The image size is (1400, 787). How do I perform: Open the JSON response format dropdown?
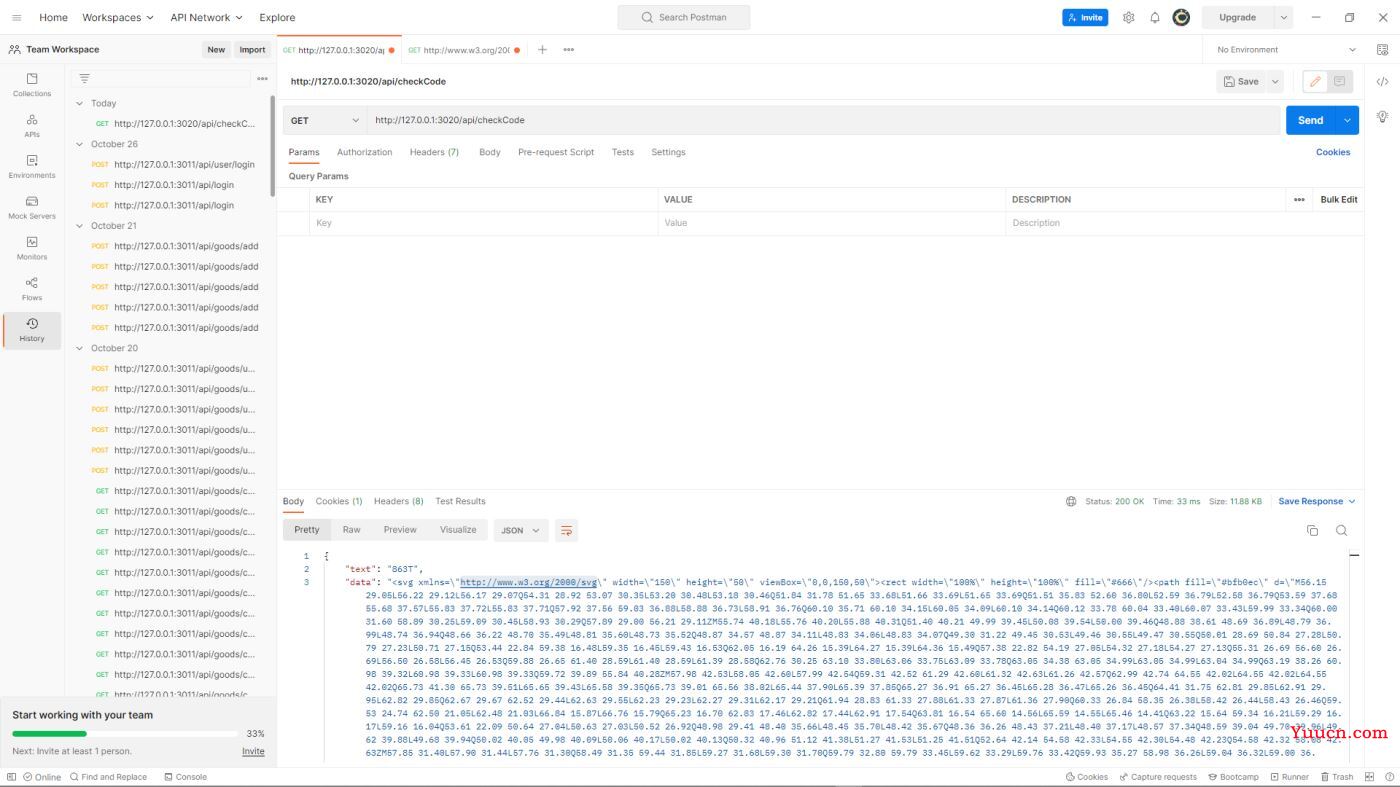point(520,530)
